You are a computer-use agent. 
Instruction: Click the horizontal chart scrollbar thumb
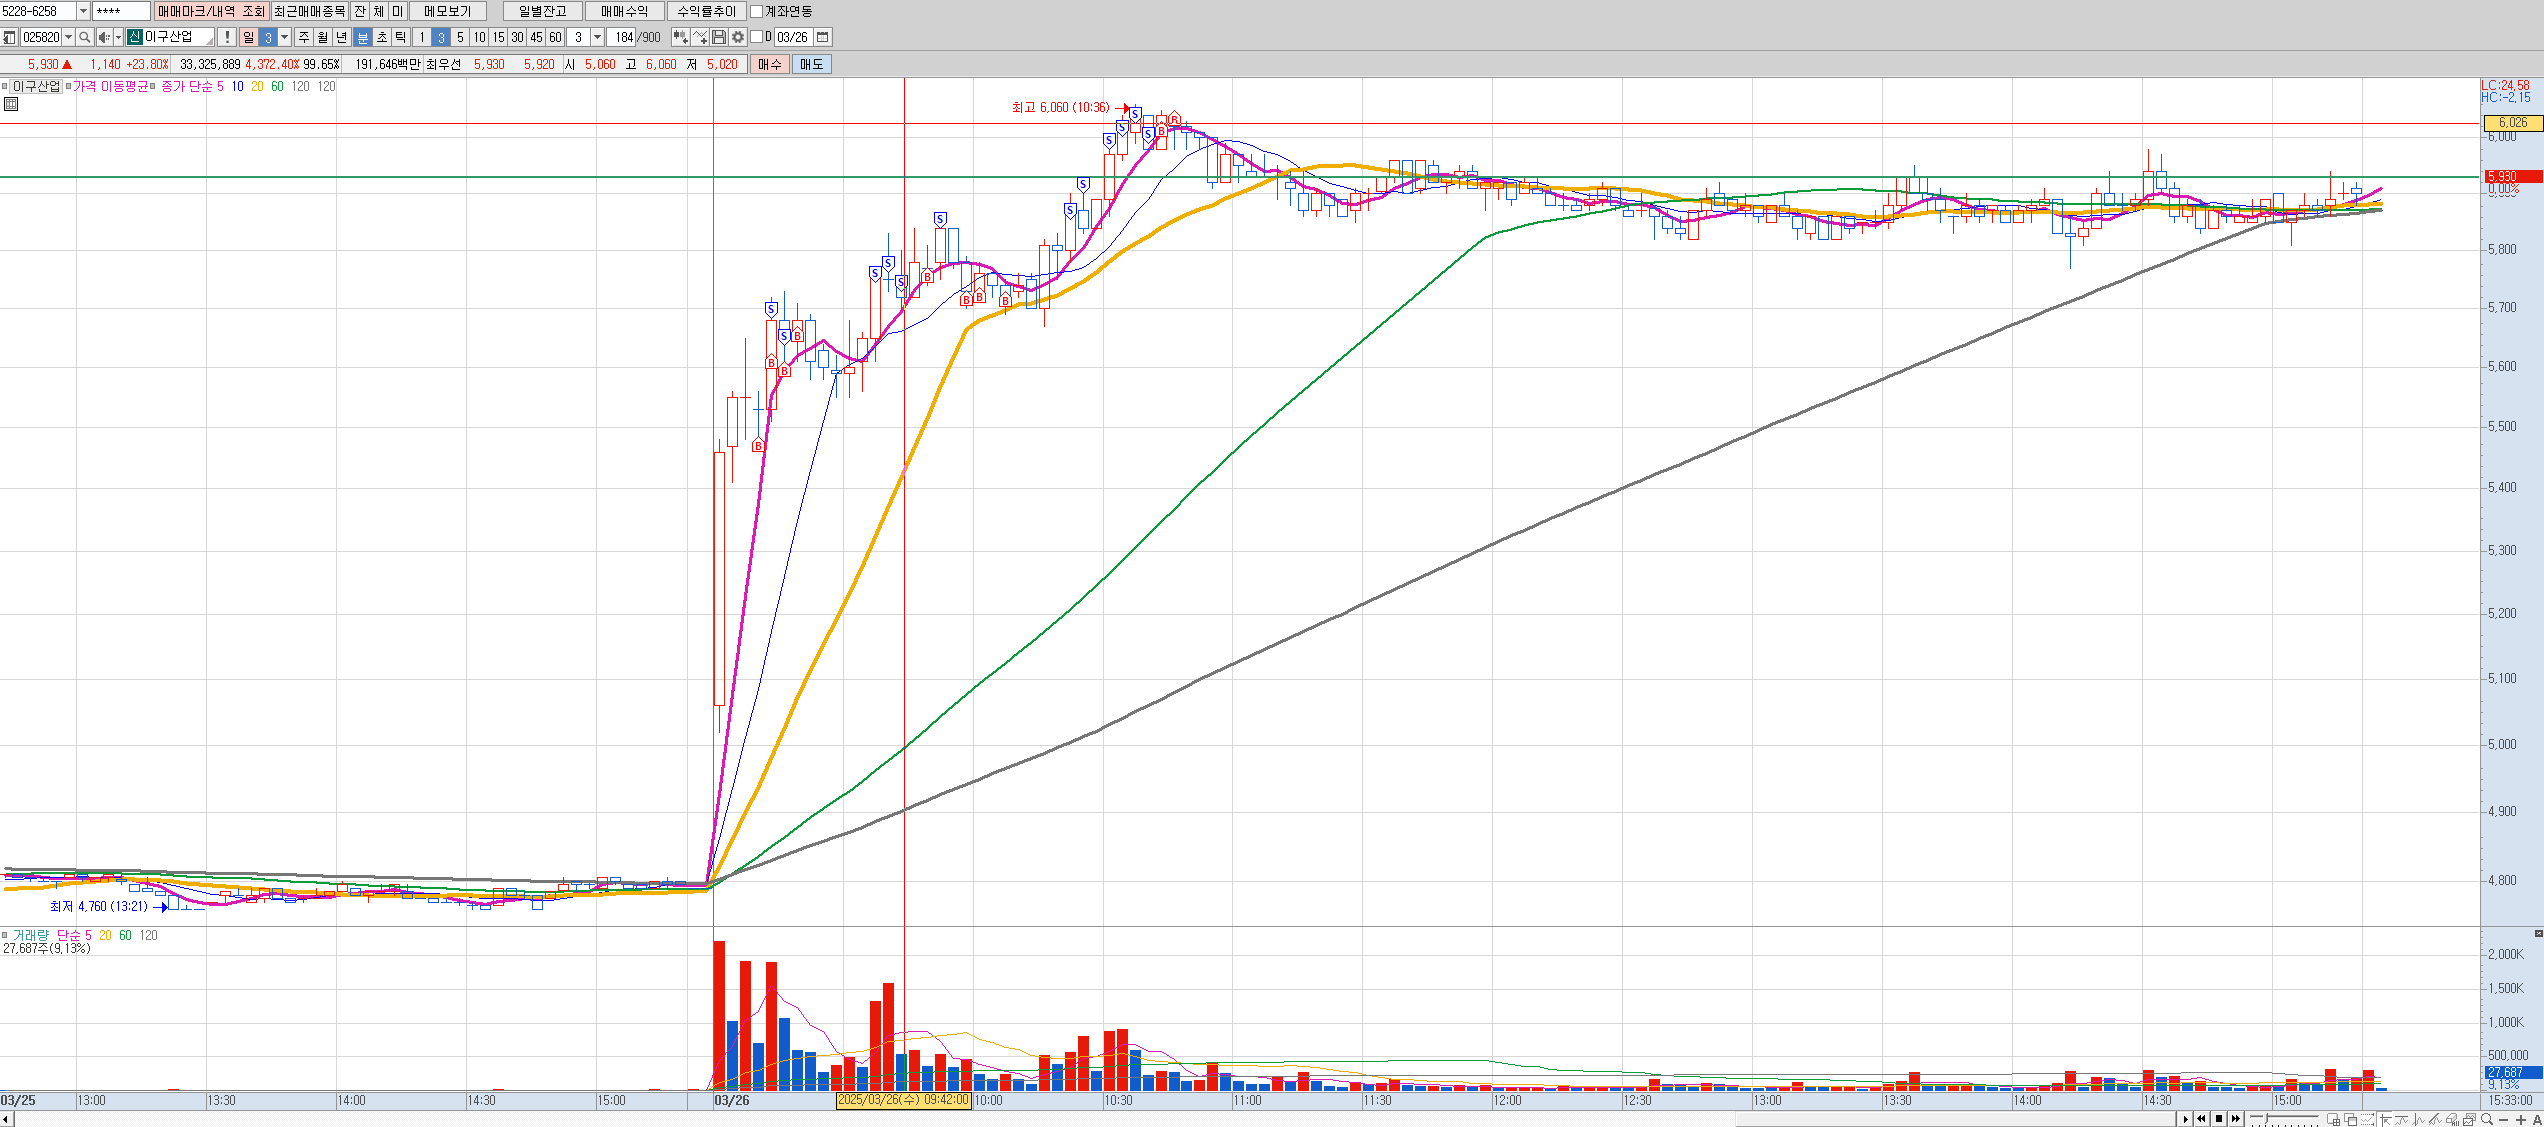[1958, 1119]
